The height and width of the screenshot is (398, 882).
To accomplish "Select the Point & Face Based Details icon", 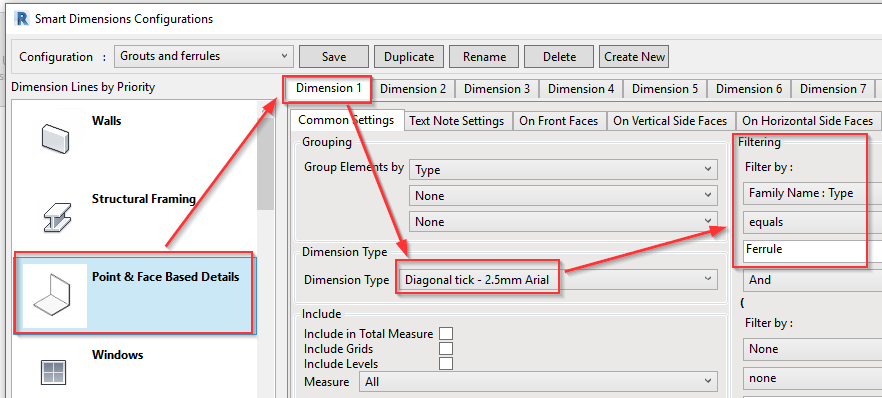I will [55, 296].
